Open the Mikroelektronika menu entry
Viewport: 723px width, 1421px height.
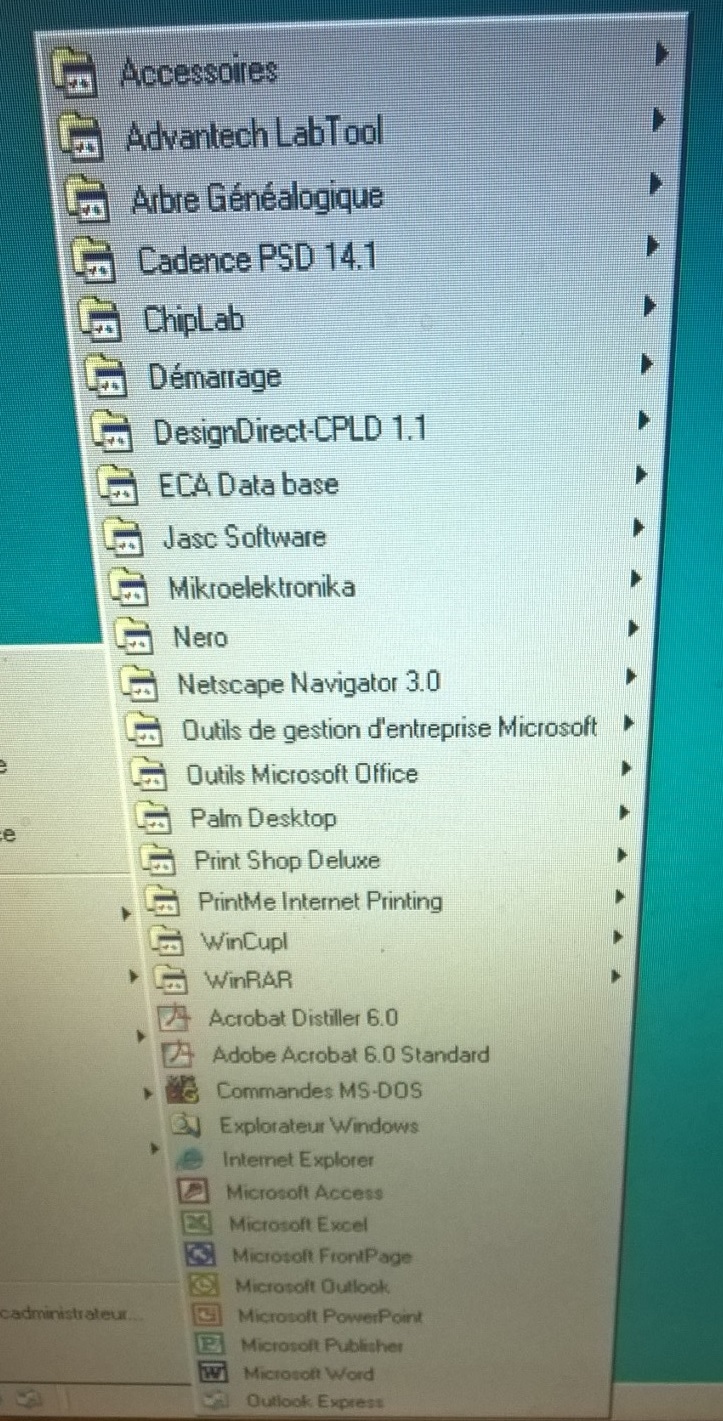point(261,587)
